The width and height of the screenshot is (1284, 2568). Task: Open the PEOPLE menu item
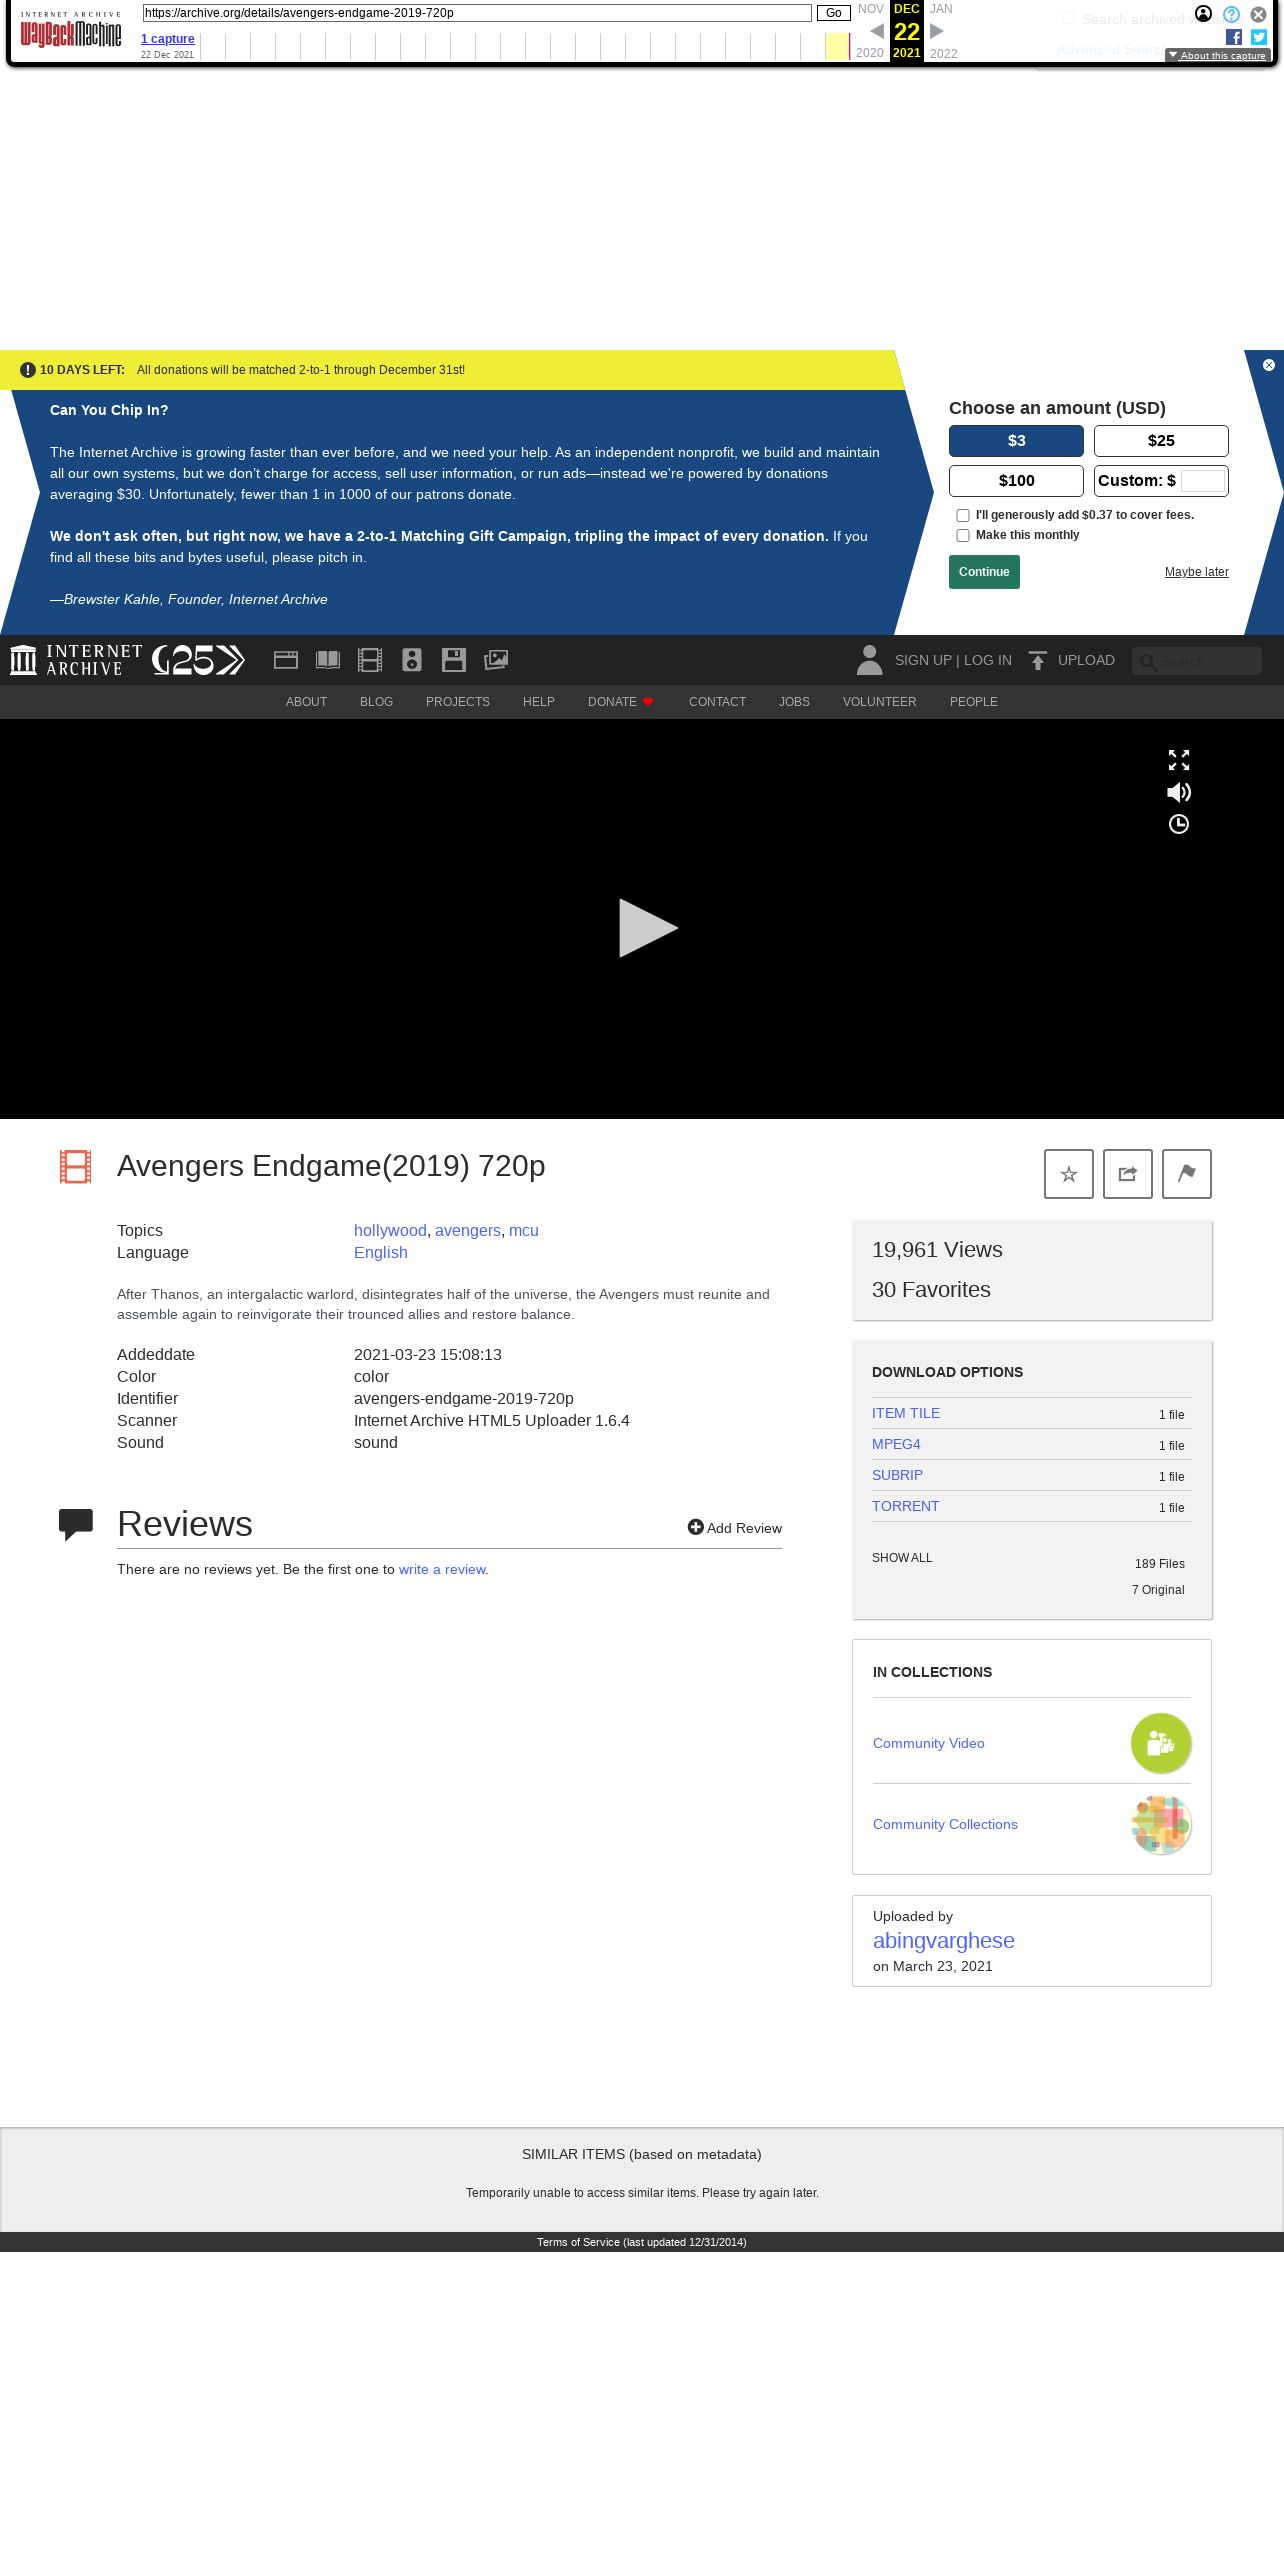coord(974,702)
